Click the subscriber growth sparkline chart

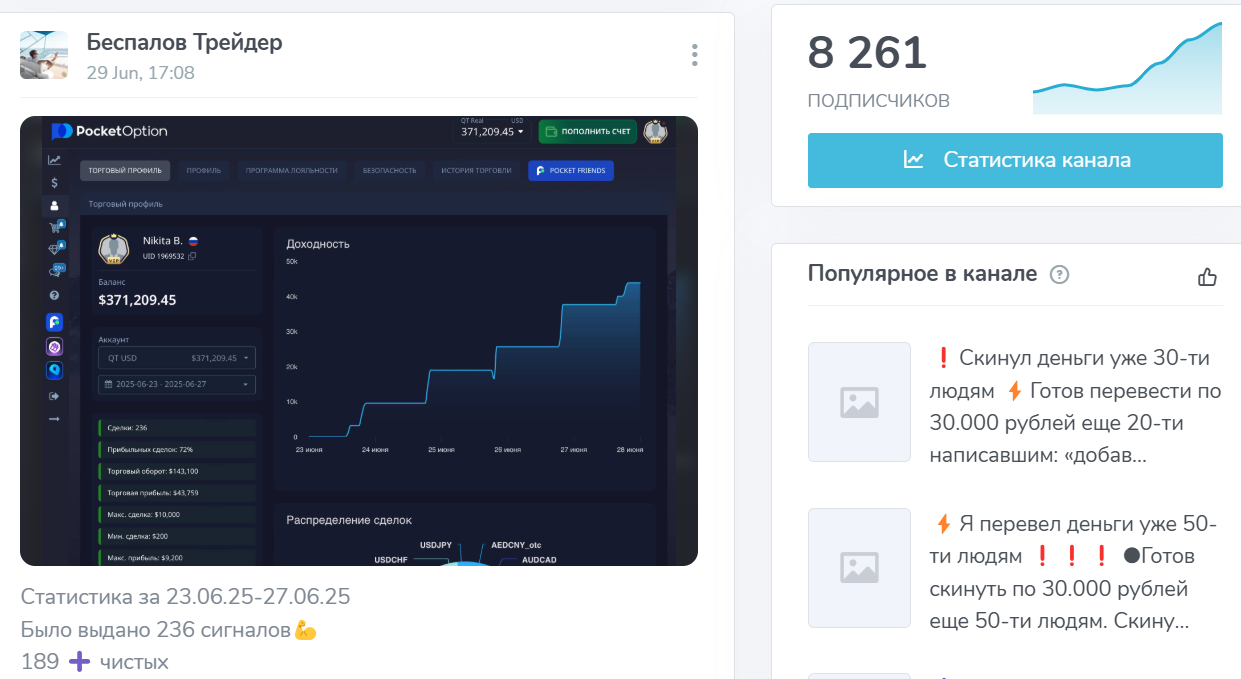(x=1127, y=68)
